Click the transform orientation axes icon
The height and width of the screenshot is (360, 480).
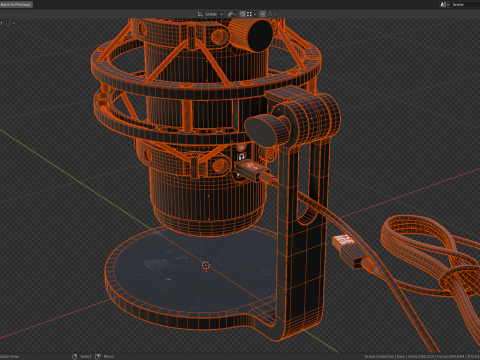(x=200, y=14)
